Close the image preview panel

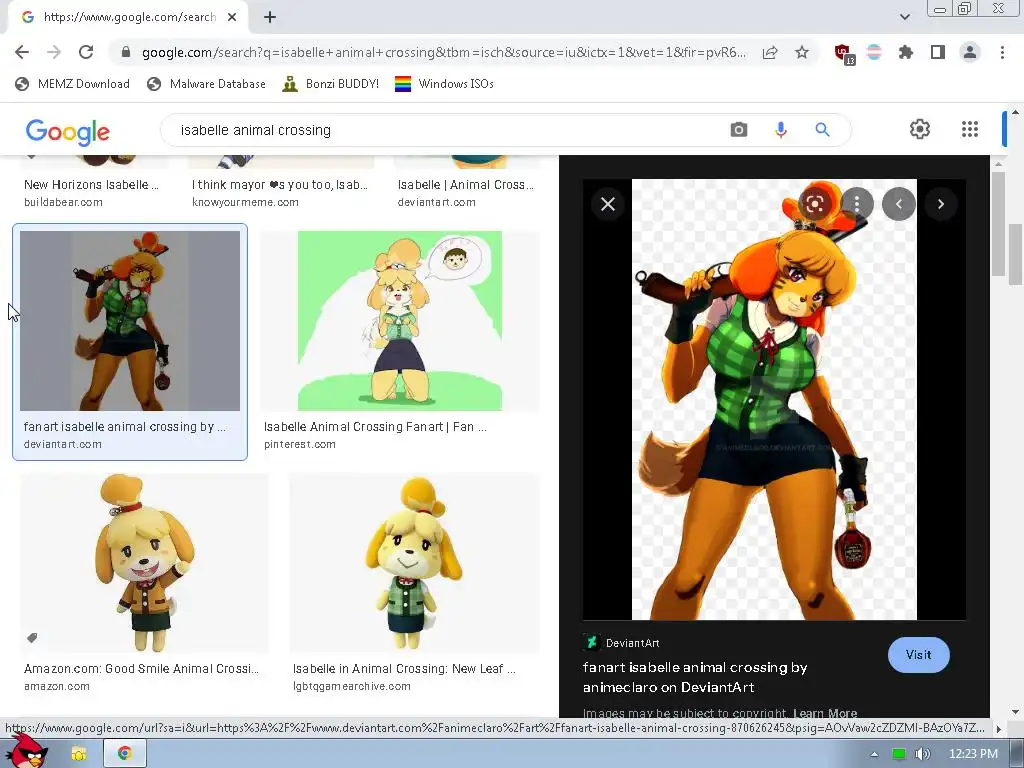(x=608, y=204)
